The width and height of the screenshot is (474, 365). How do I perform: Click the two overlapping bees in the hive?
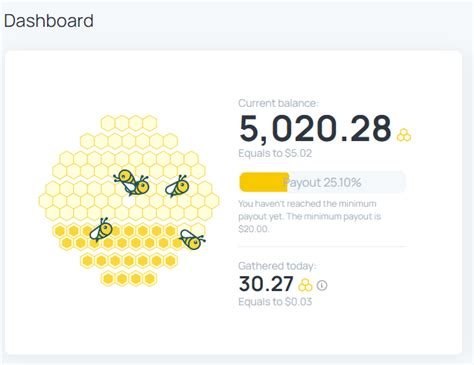click(x=131, y=182)
